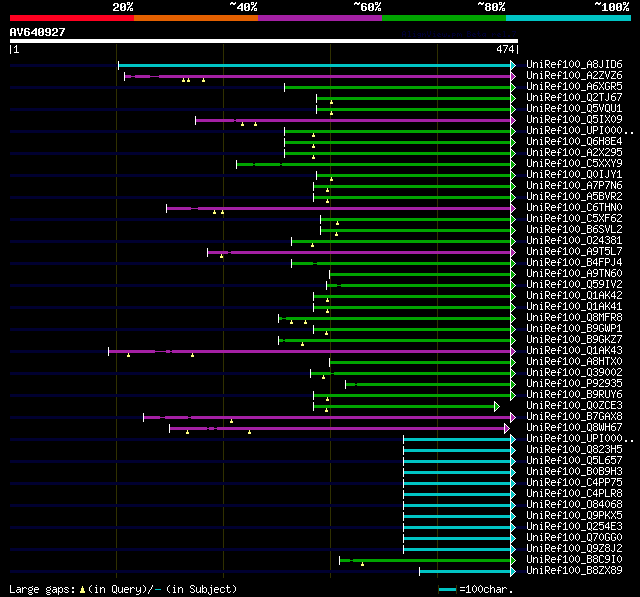Viewport: 640px width, 597px height.
Task: Select the UniRef100_C4PLR8 label
Action: click(x=574, y=494)
